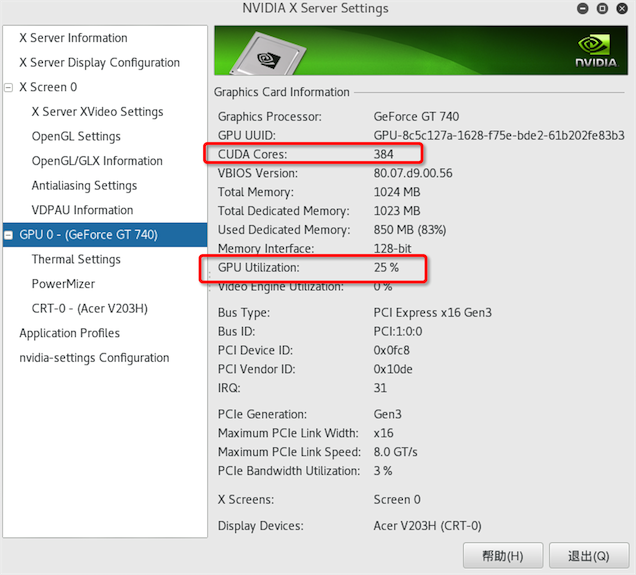Minimize the NVIDIA X Server Settings window

[x=583, y=9]
